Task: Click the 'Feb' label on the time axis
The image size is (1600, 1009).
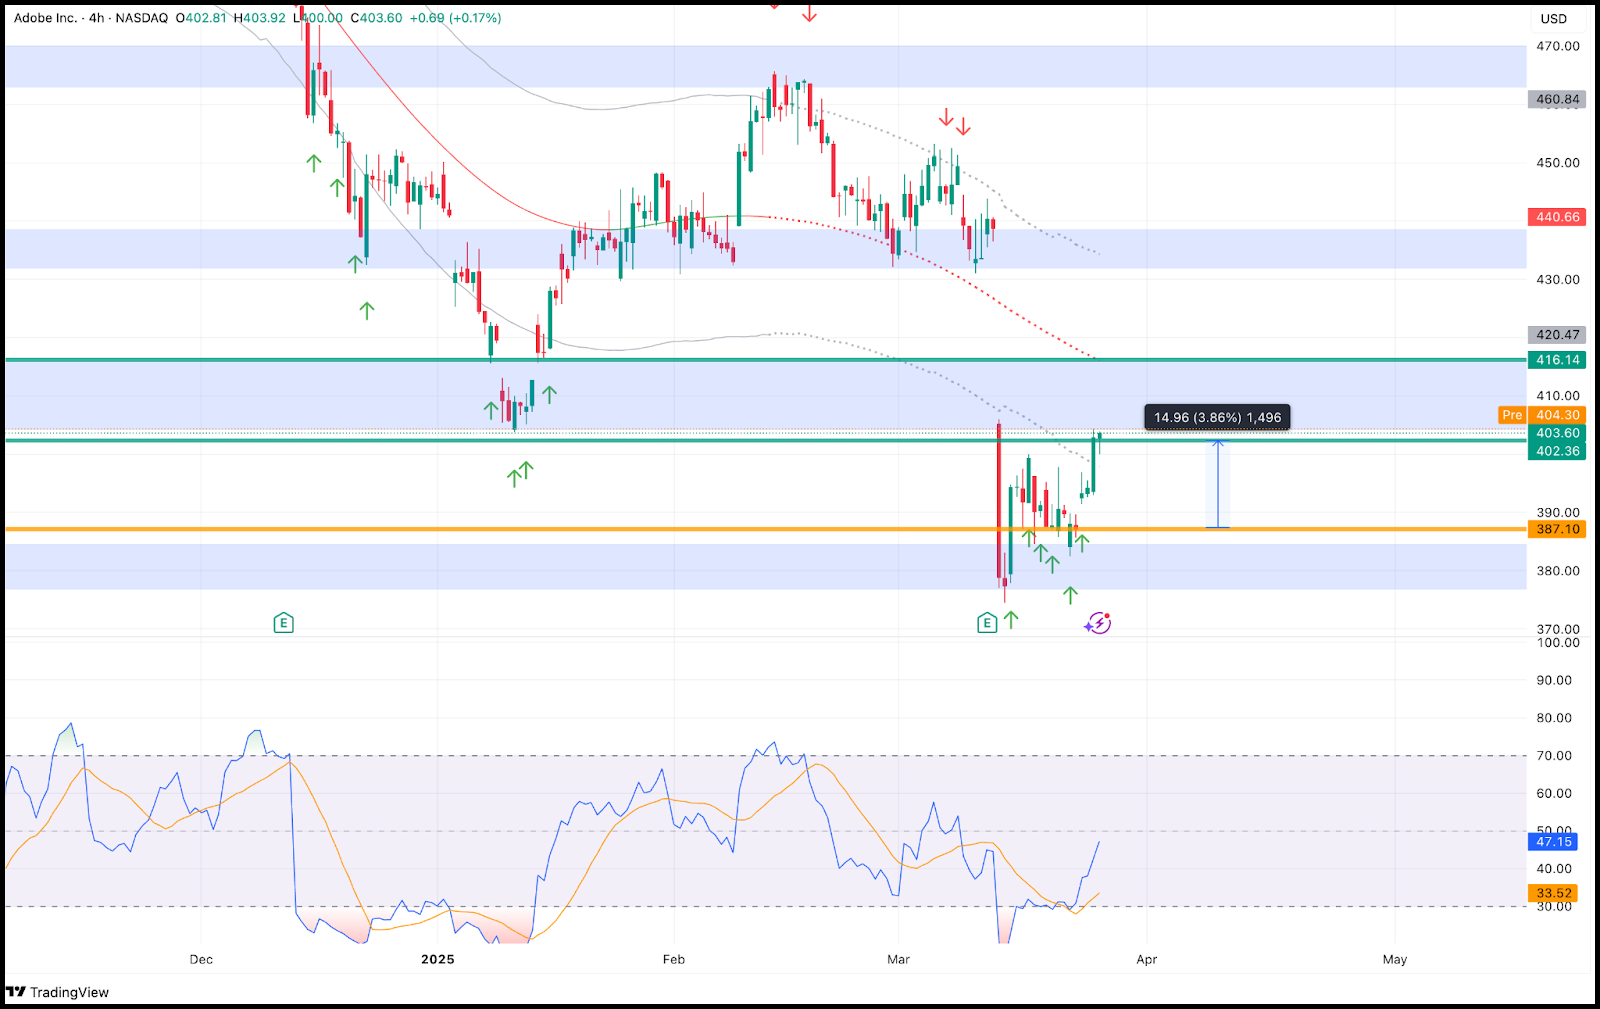Action: click(674, 959)
